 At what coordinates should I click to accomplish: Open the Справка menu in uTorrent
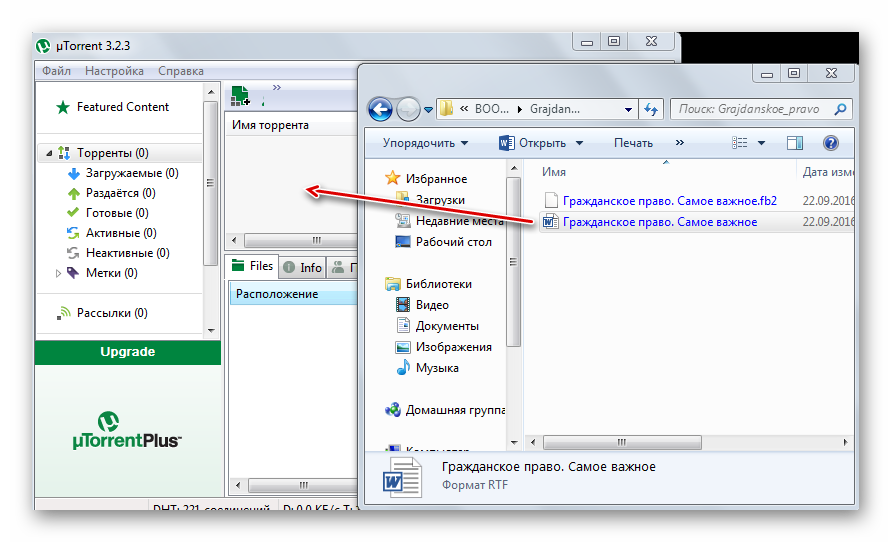(x=181, y=71)
